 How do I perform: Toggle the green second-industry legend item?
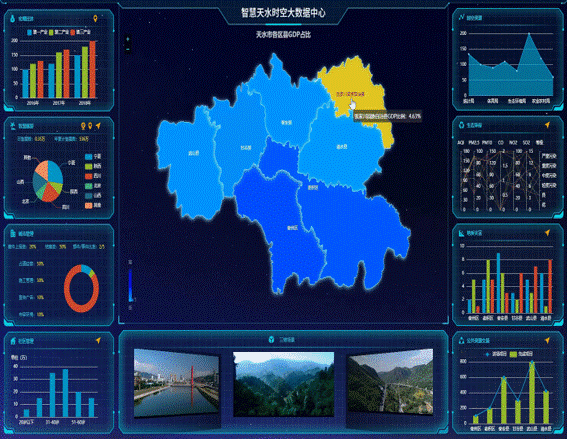(59, 32)
